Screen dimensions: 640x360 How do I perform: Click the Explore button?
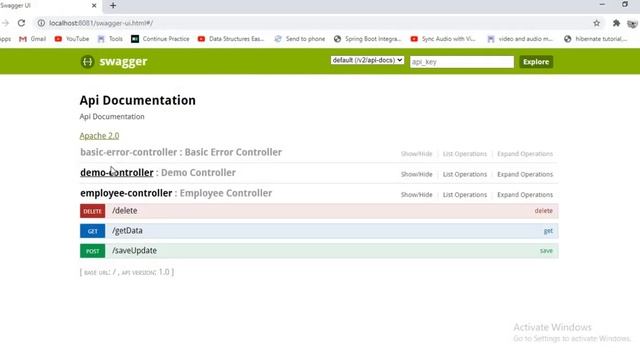[x=536, y=62]
